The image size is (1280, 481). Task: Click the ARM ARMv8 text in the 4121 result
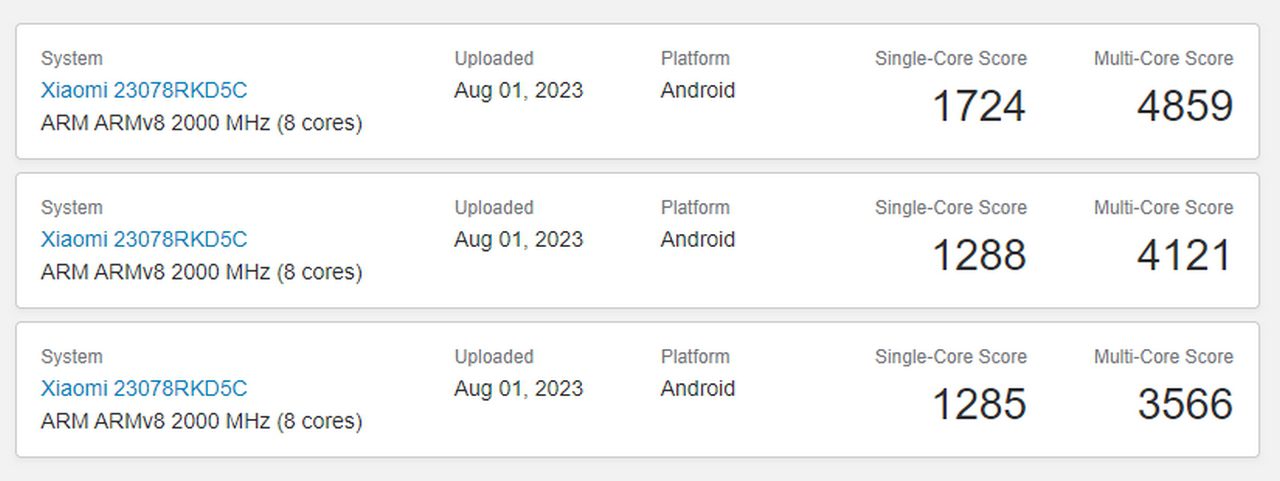[x=201, y=272]
